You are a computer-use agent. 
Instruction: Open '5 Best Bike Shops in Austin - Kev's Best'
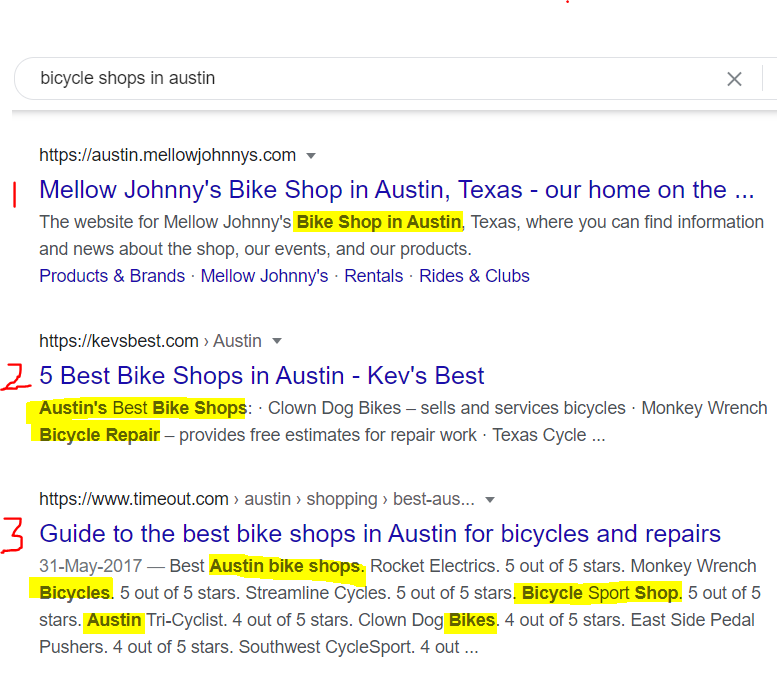coord(261,375)
